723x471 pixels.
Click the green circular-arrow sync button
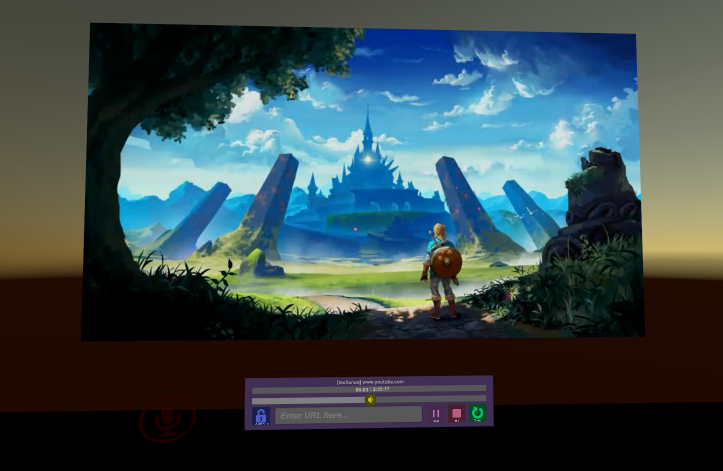(x=478, y=412)
